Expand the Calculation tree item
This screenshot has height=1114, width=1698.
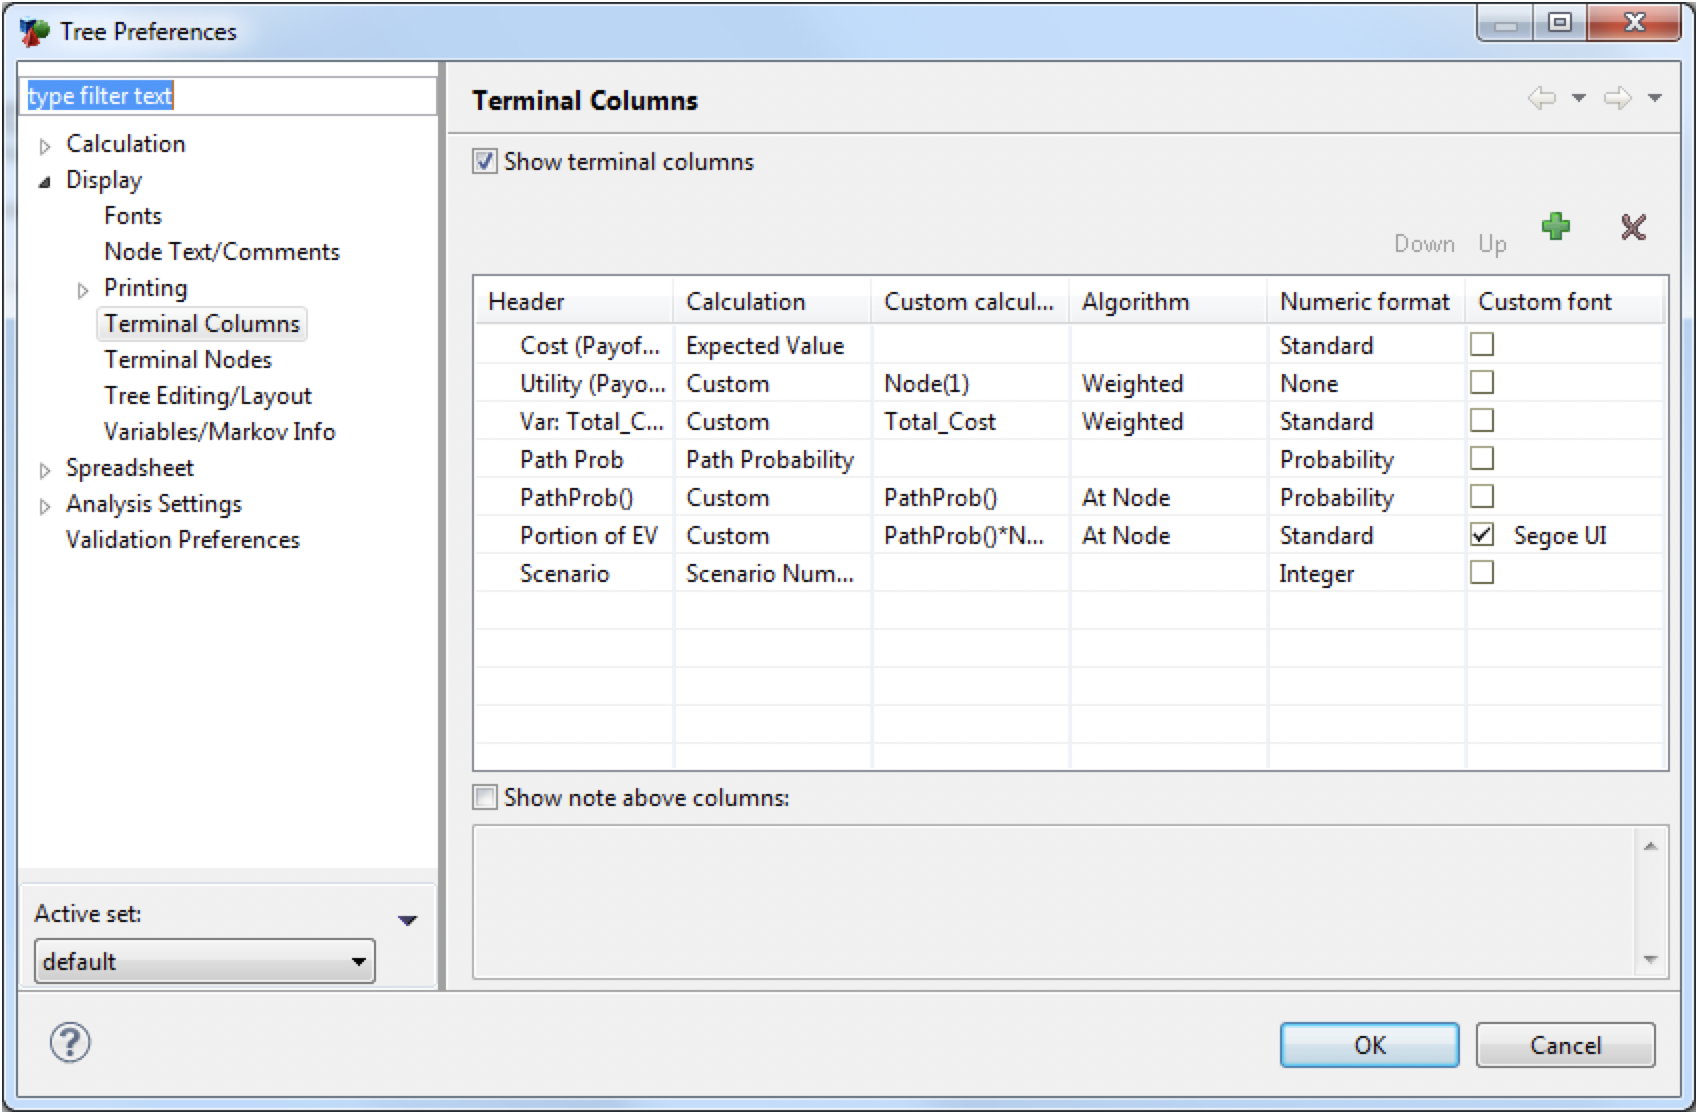point(44,145)
